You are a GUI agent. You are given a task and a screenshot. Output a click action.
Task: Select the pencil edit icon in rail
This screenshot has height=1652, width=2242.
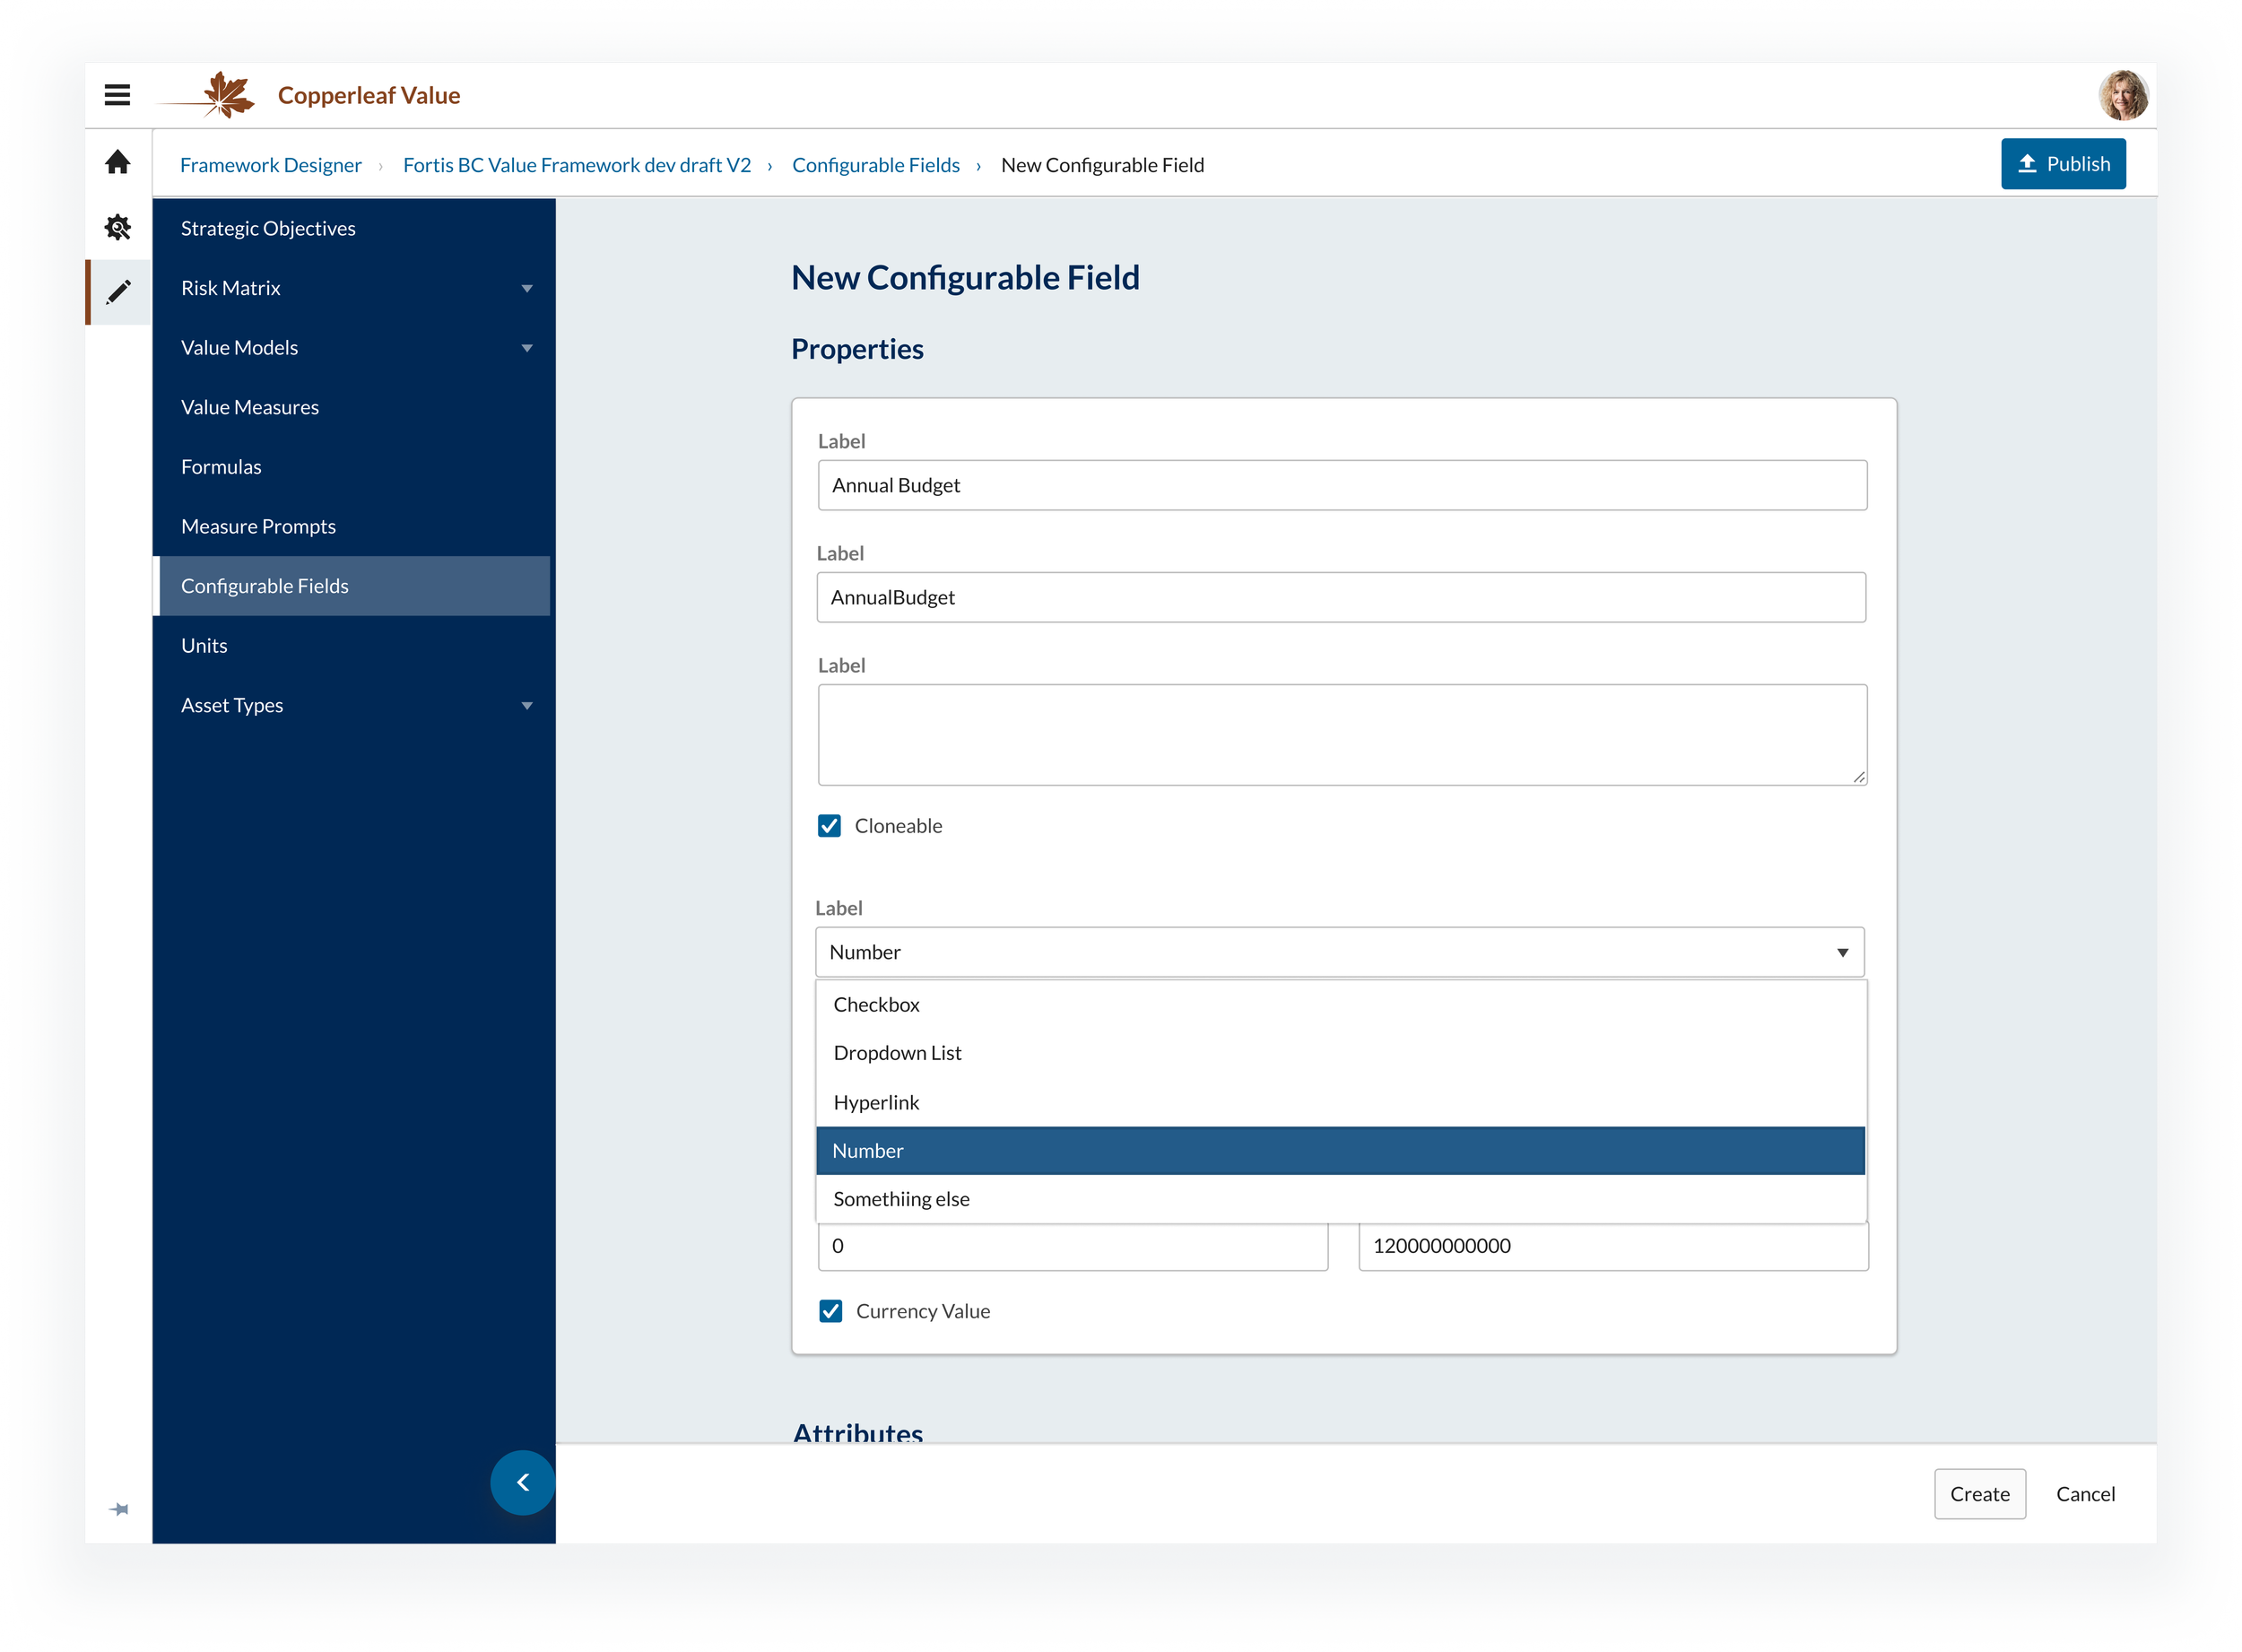[x=118, y=292]
